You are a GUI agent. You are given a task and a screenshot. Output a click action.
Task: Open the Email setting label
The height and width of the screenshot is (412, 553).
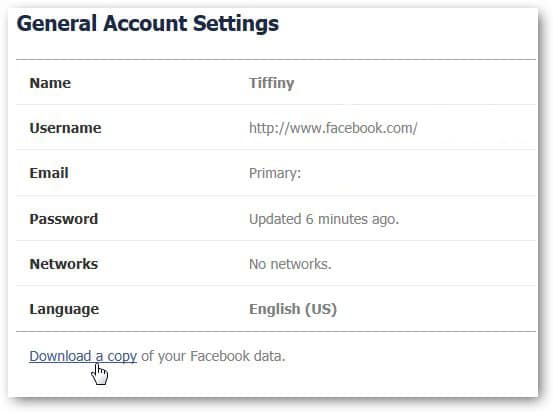(49, 173)
